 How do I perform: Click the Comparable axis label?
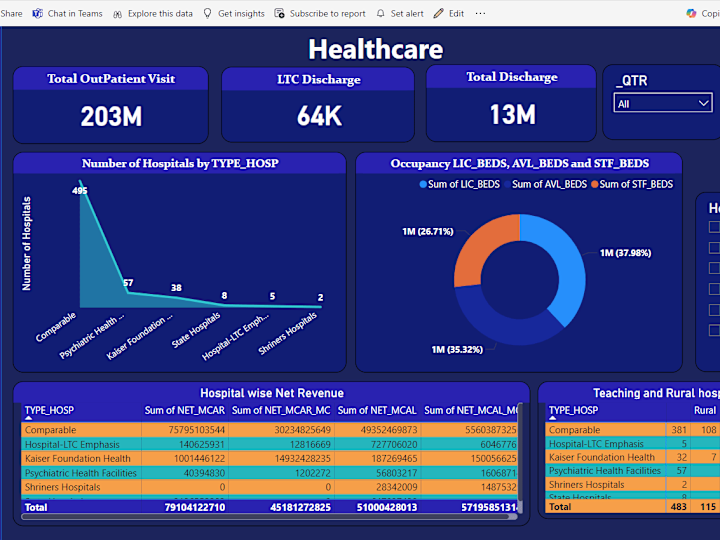56,327
